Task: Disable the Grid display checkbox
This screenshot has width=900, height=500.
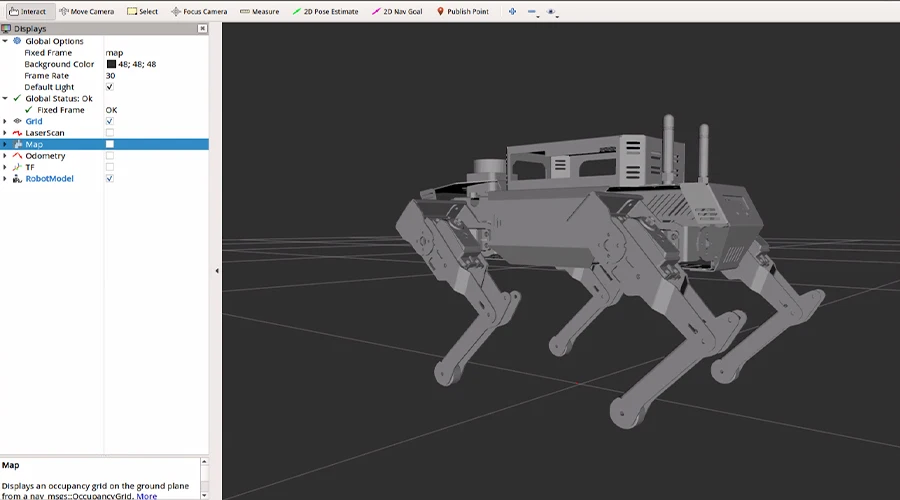Action: [x=110, y=121]
